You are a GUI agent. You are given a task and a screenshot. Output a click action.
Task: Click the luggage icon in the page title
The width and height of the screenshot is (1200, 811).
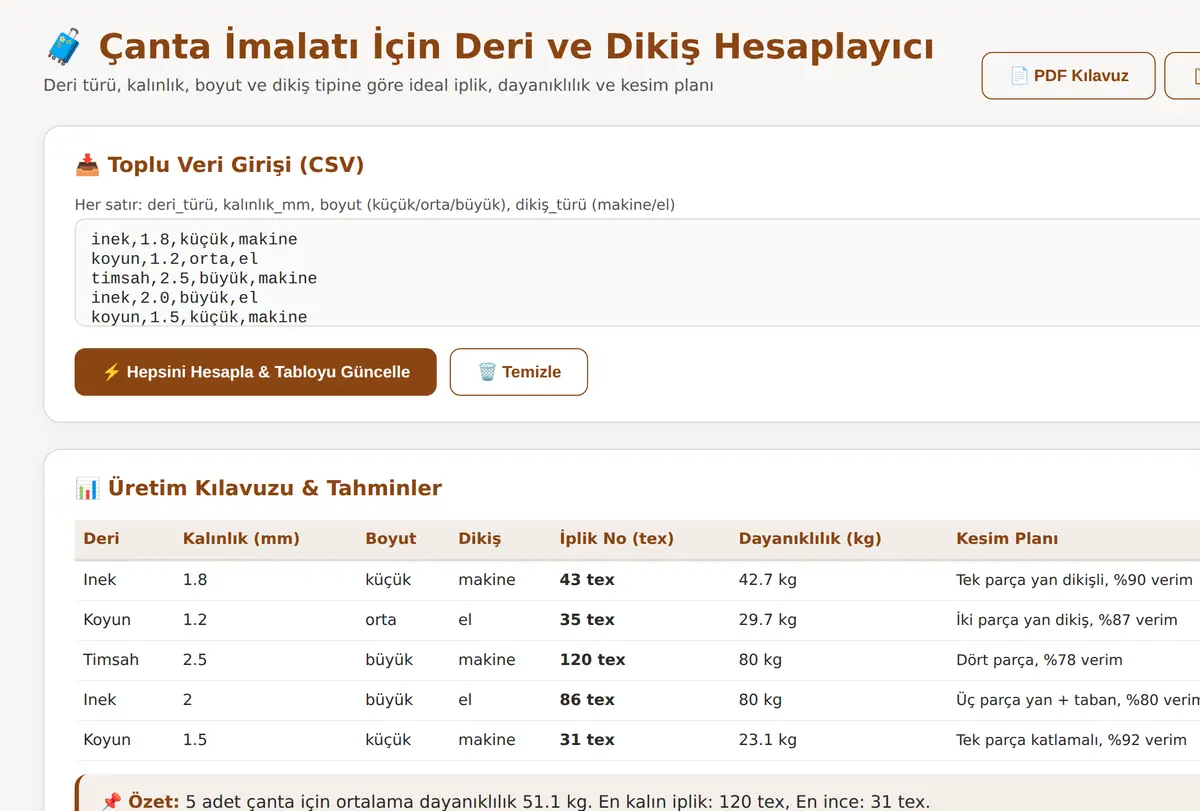coord(66,47)
